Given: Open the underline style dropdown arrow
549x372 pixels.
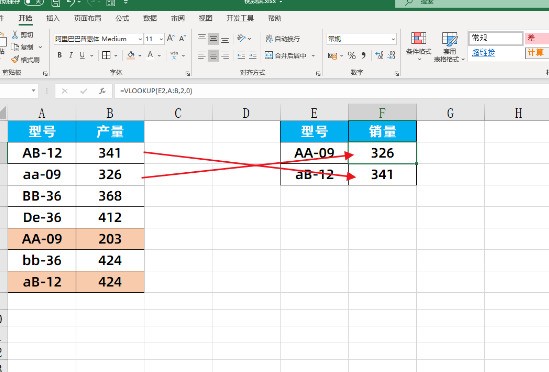Looking at the screenshot, I should 91,55.
